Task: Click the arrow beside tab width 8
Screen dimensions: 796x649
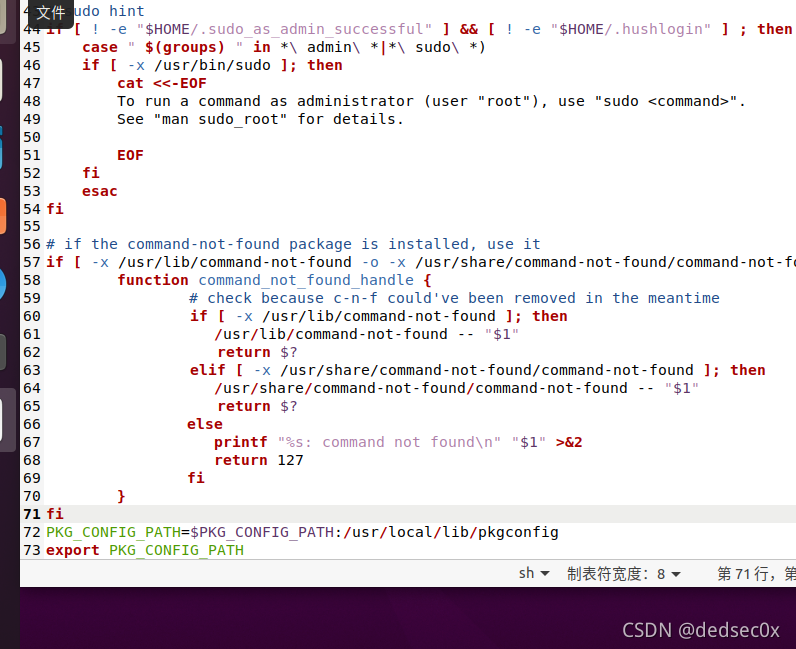Action: pyautogui.click(x=676, y=574)
